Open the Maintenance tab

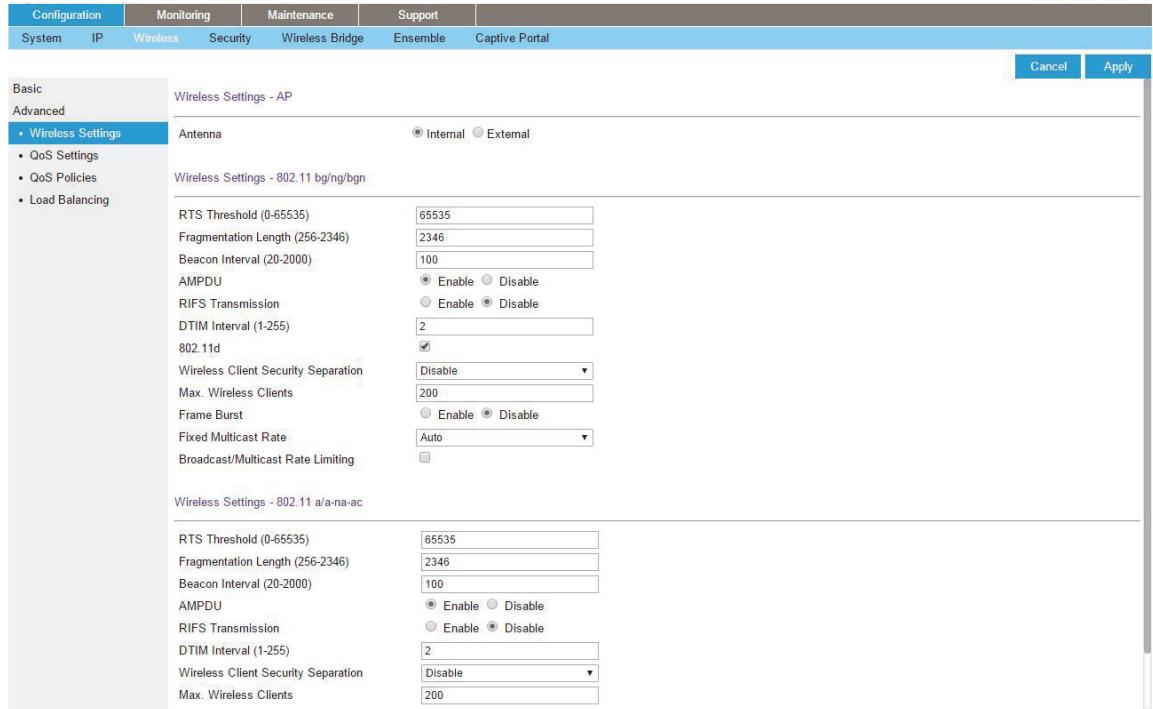click(300, 15)
